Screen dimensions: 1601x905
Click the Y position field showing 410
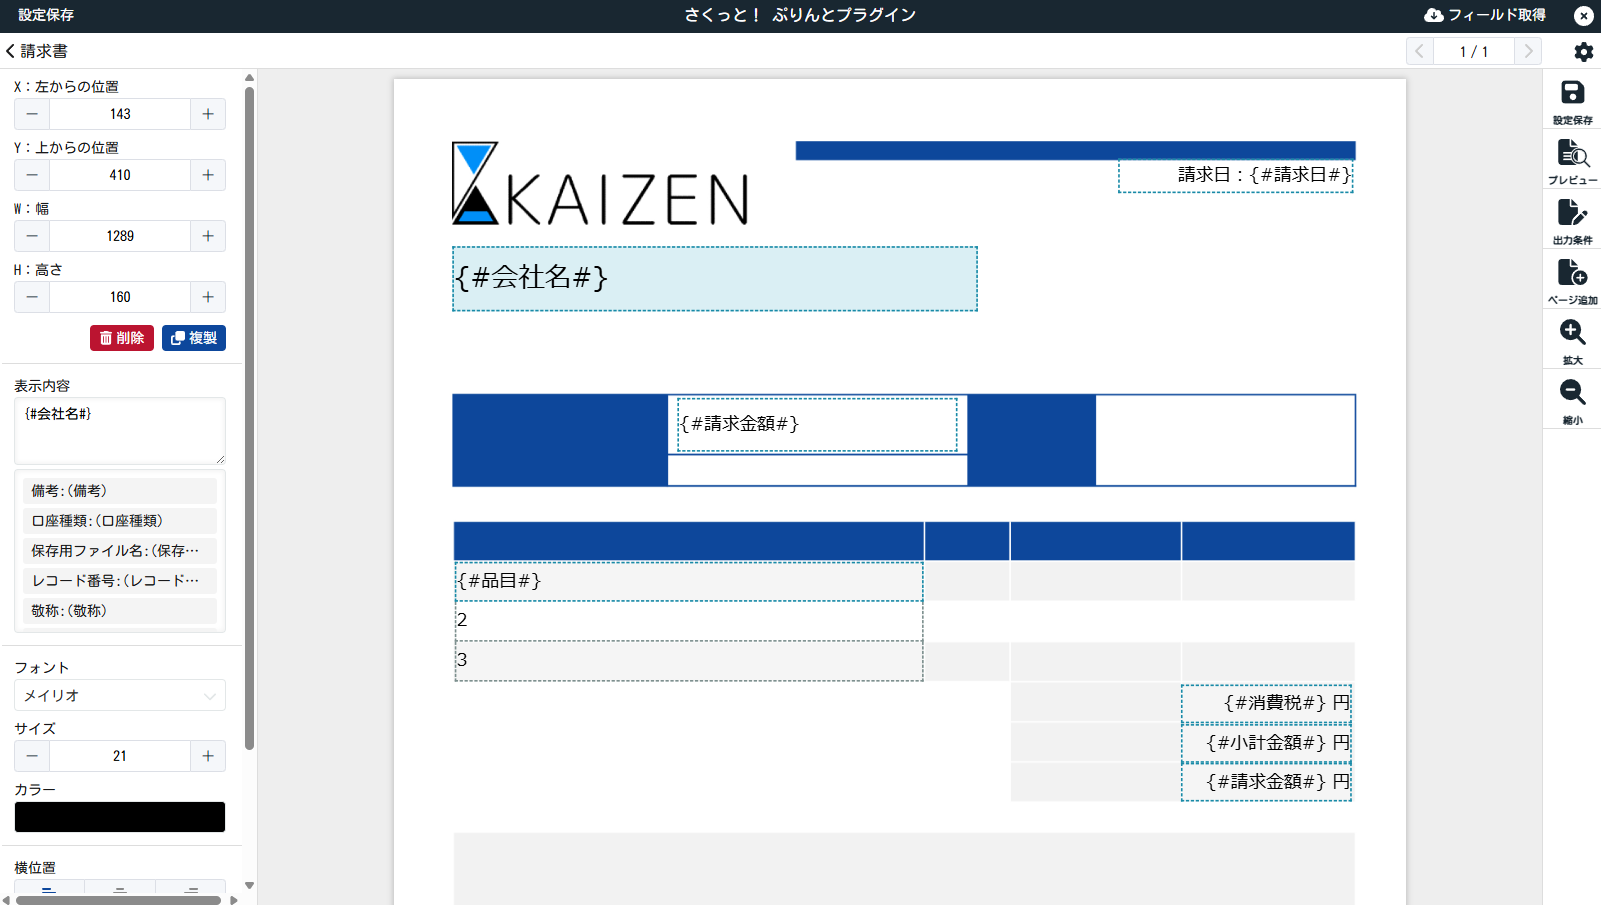click(120, 175)
